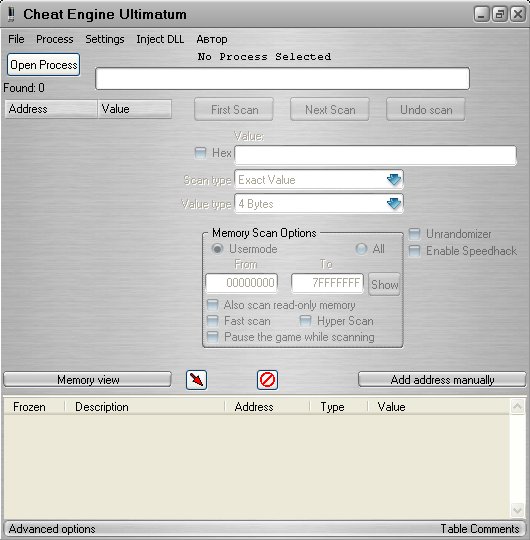Click the address table scroll down arrow

pos(517,509)
